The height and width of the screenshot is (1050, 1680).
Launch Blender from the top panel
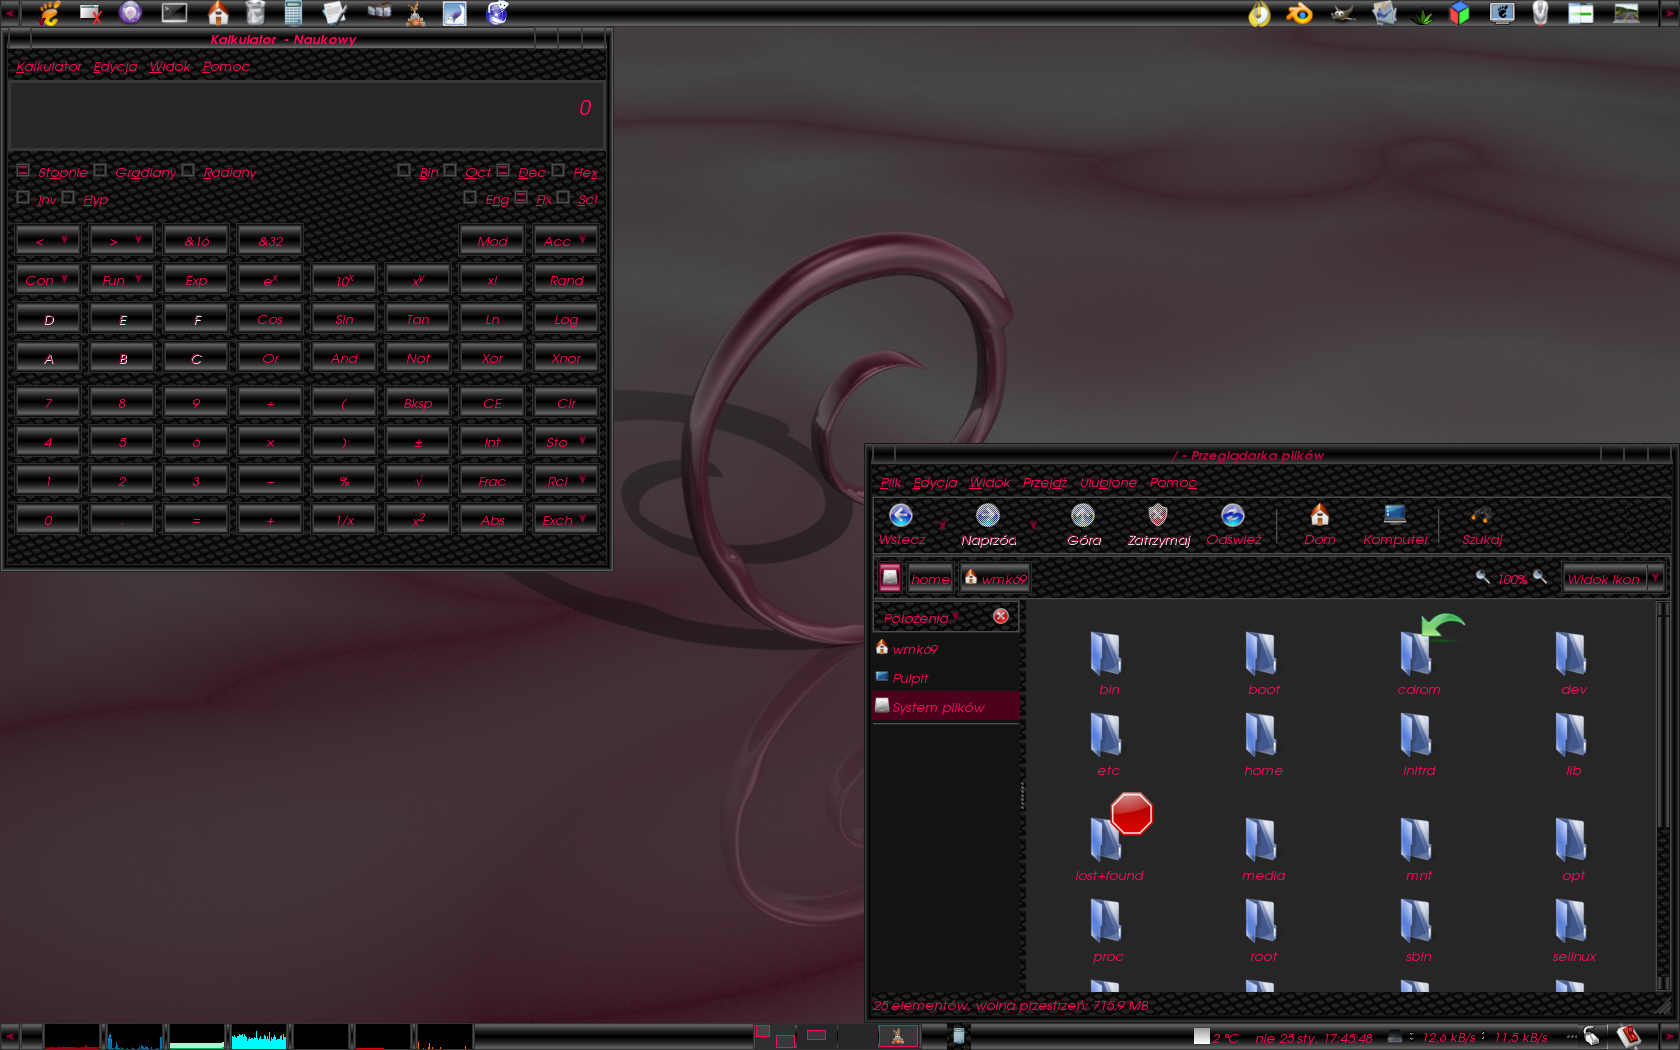coord(1299,13)
